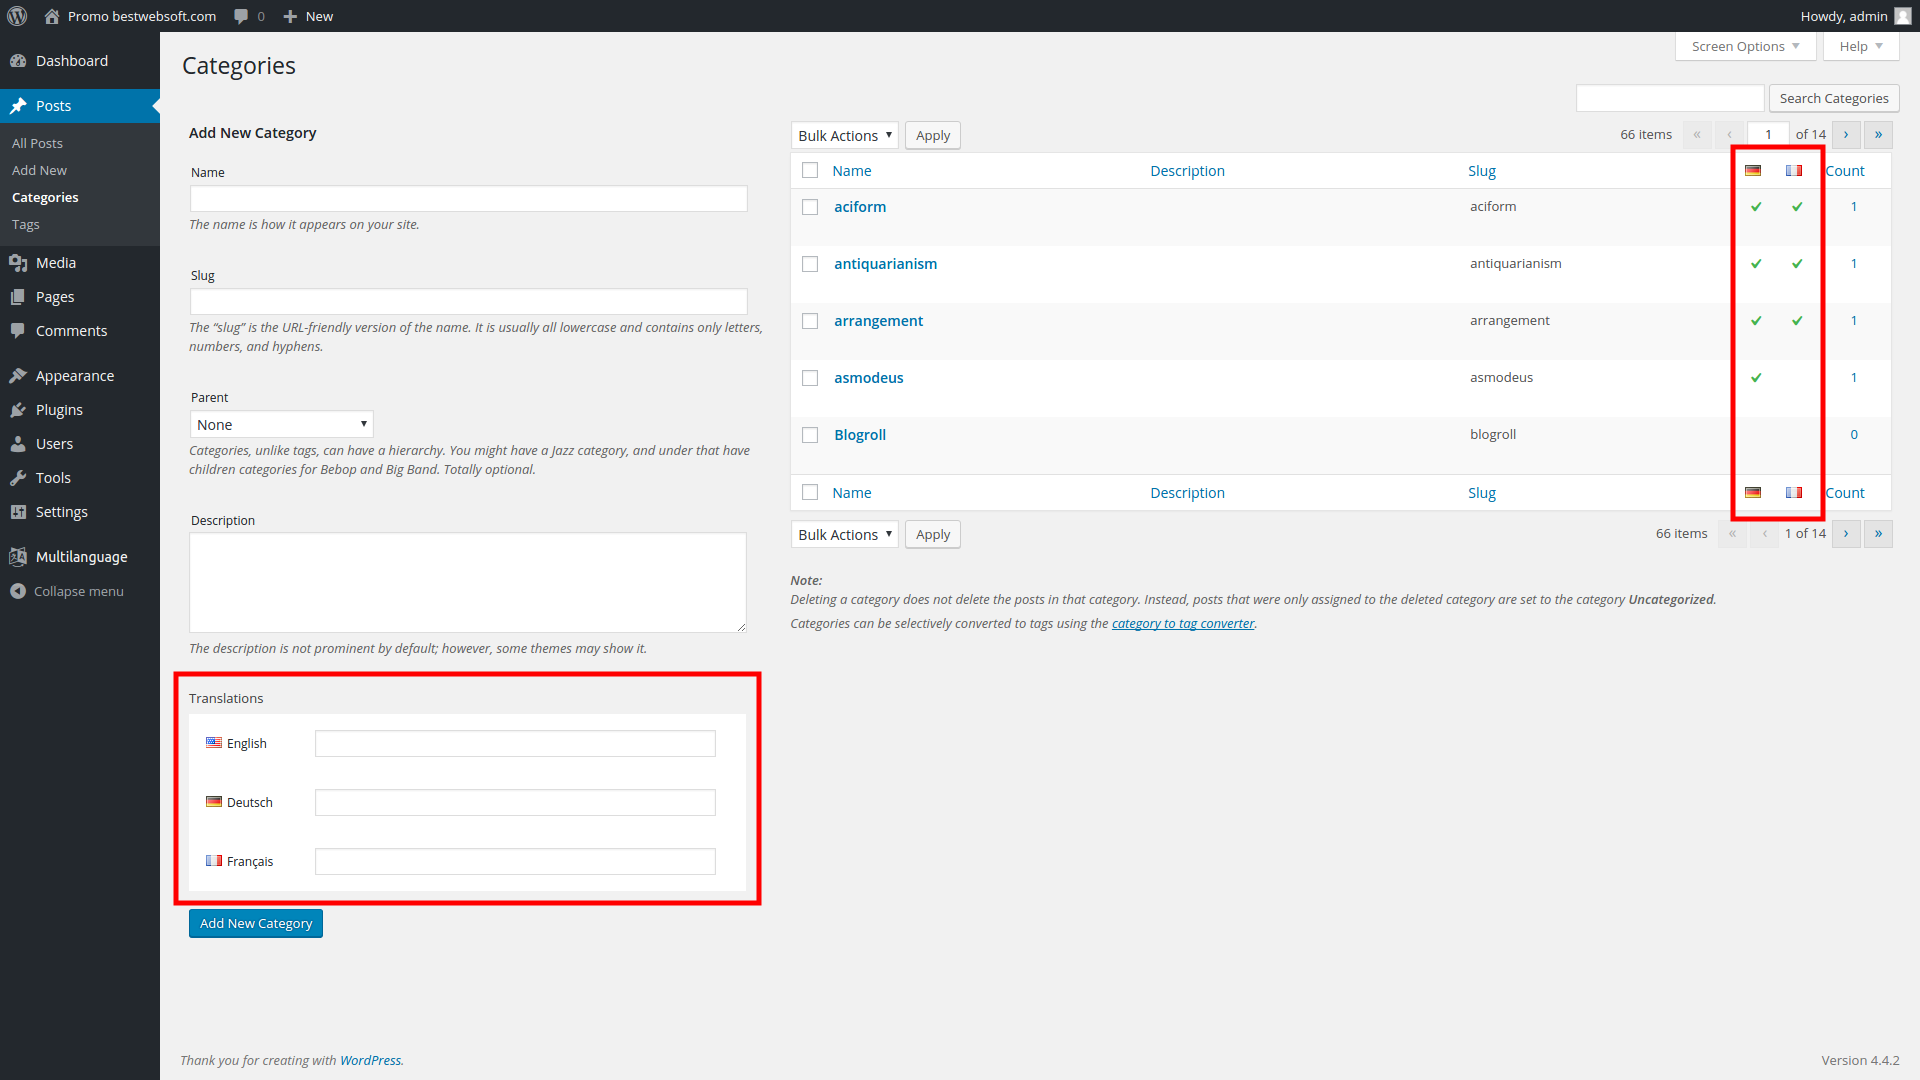Click the Multilanguage translation icon
Viewport: 1920px width, 1080px height.
click(x=18, y=557)
